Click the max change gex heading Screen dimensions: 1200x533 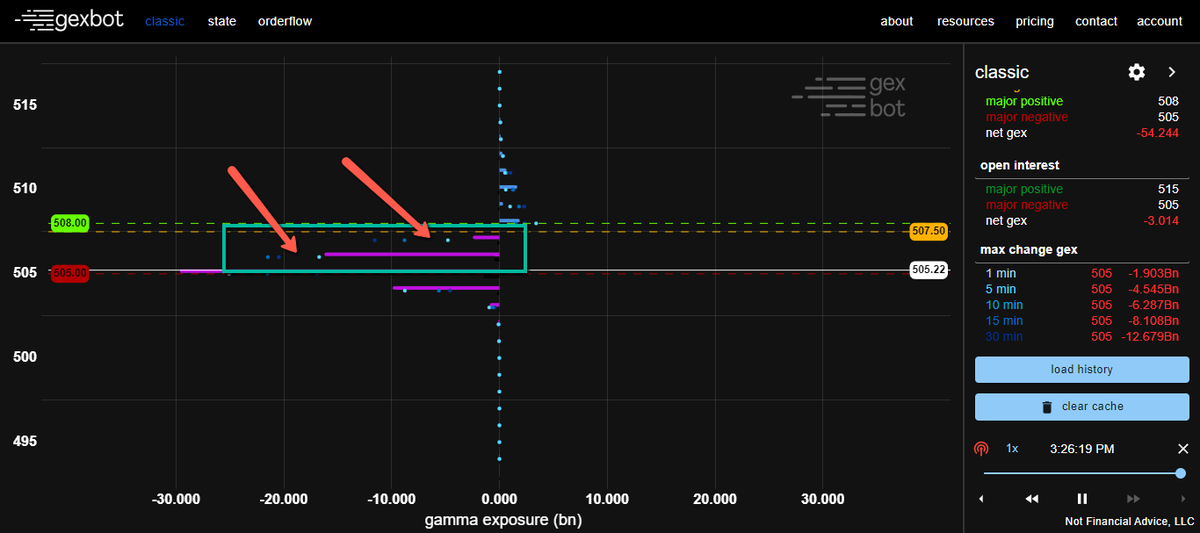click(1031, 249)
